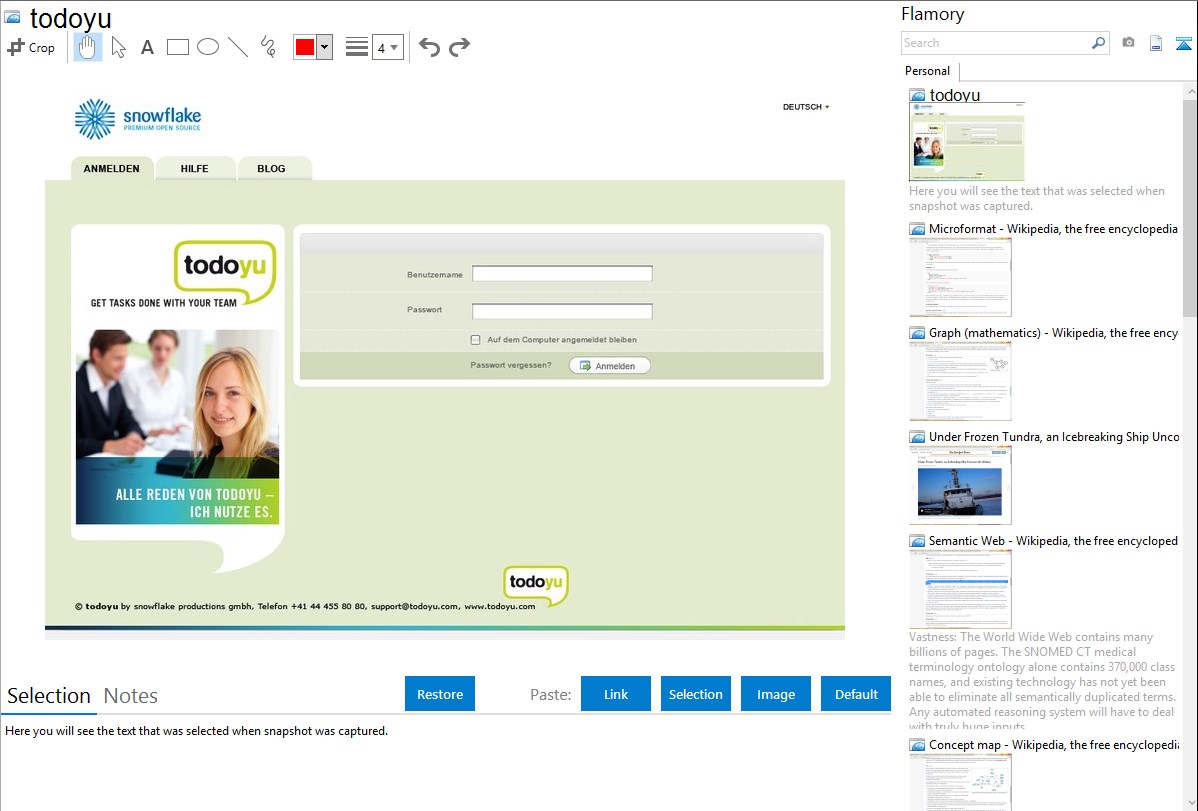Redo the last edit
Image resolution: width=1198 pixels, height=811 pixels.
click(x=459, y=47)
